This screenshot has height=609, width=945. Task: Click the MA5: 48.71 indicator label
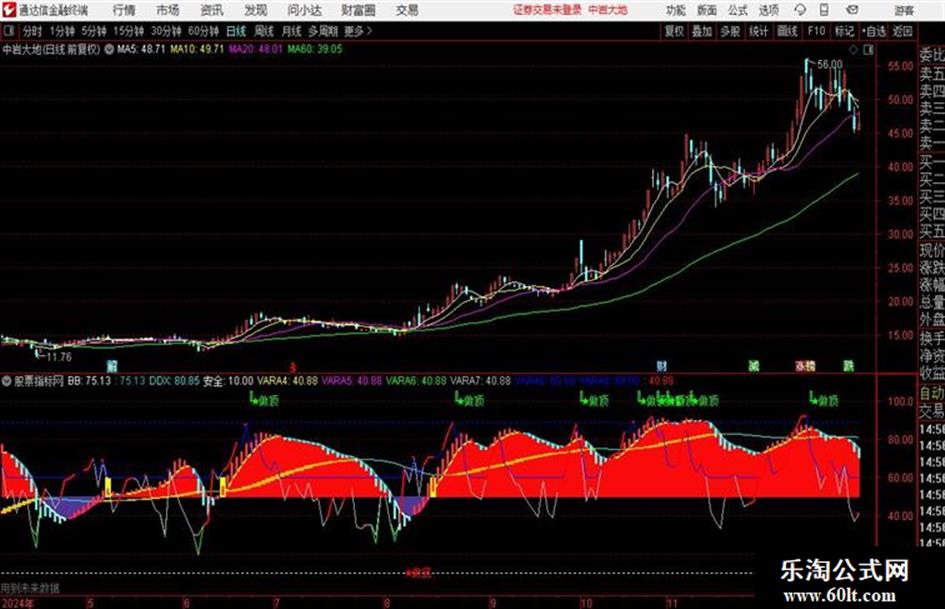tap(140, 49)
